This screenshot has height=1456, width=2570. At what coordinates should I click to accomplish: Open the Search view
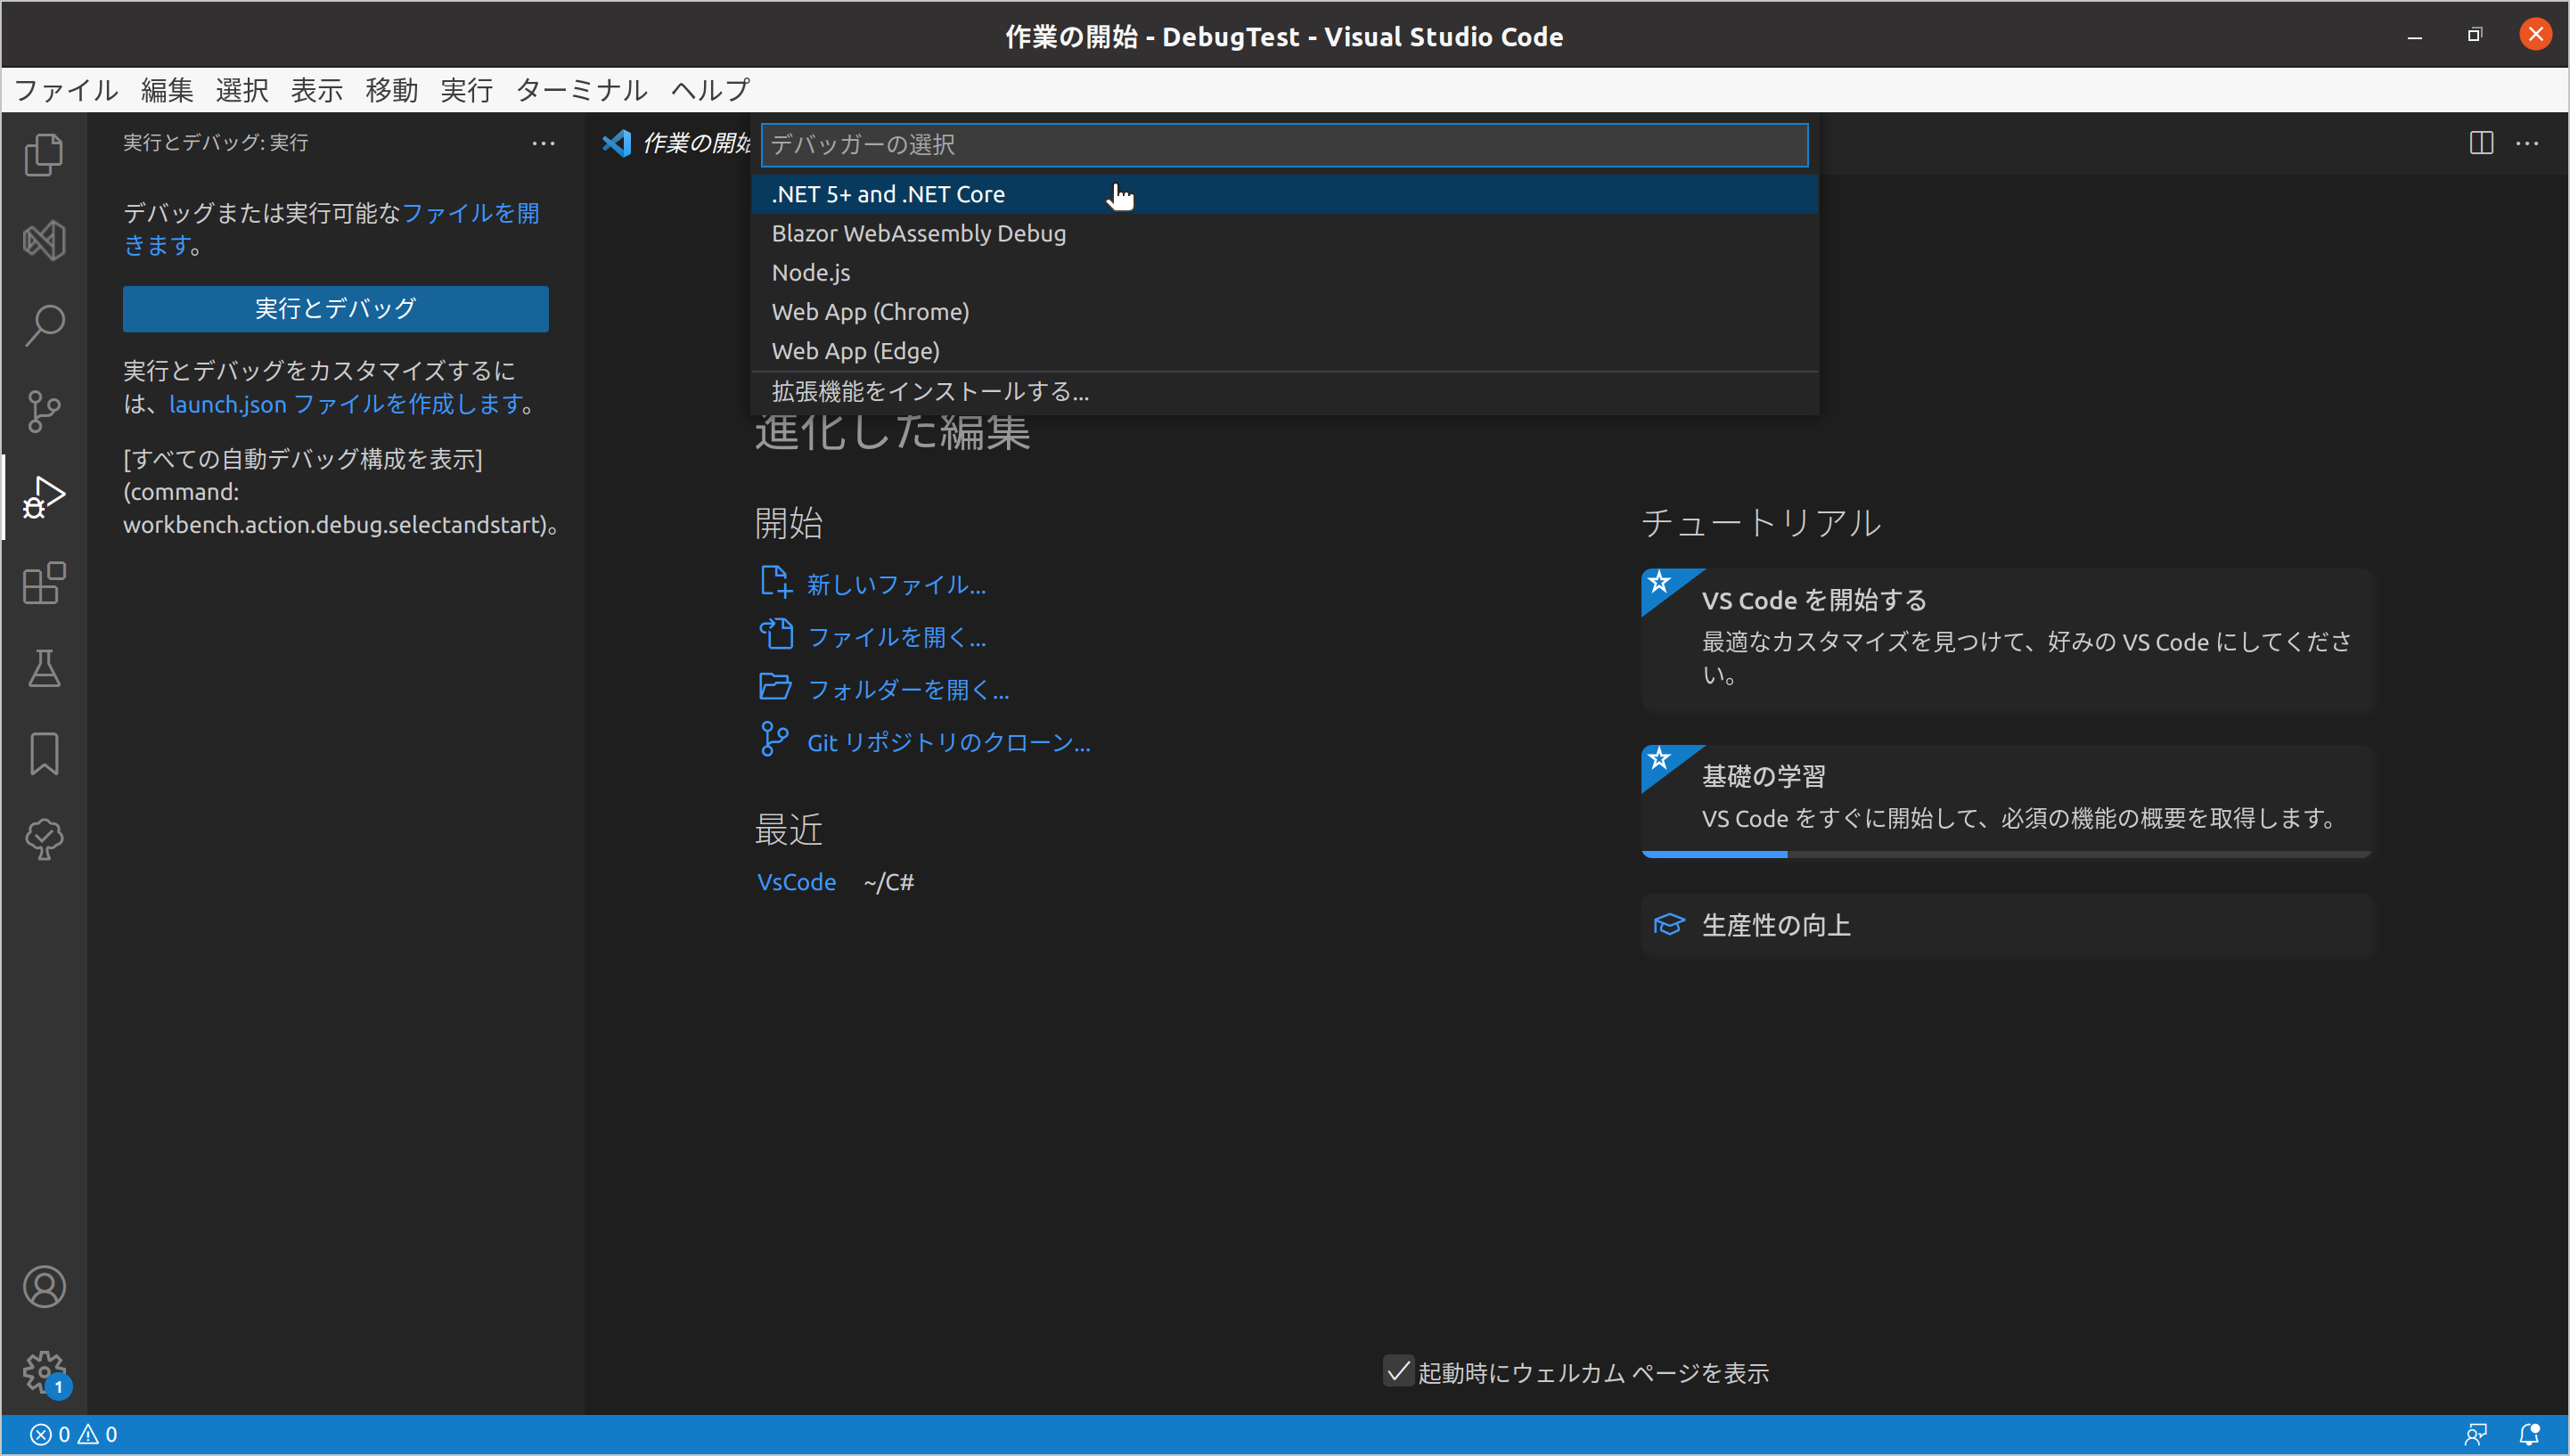(x=43, y=325)
